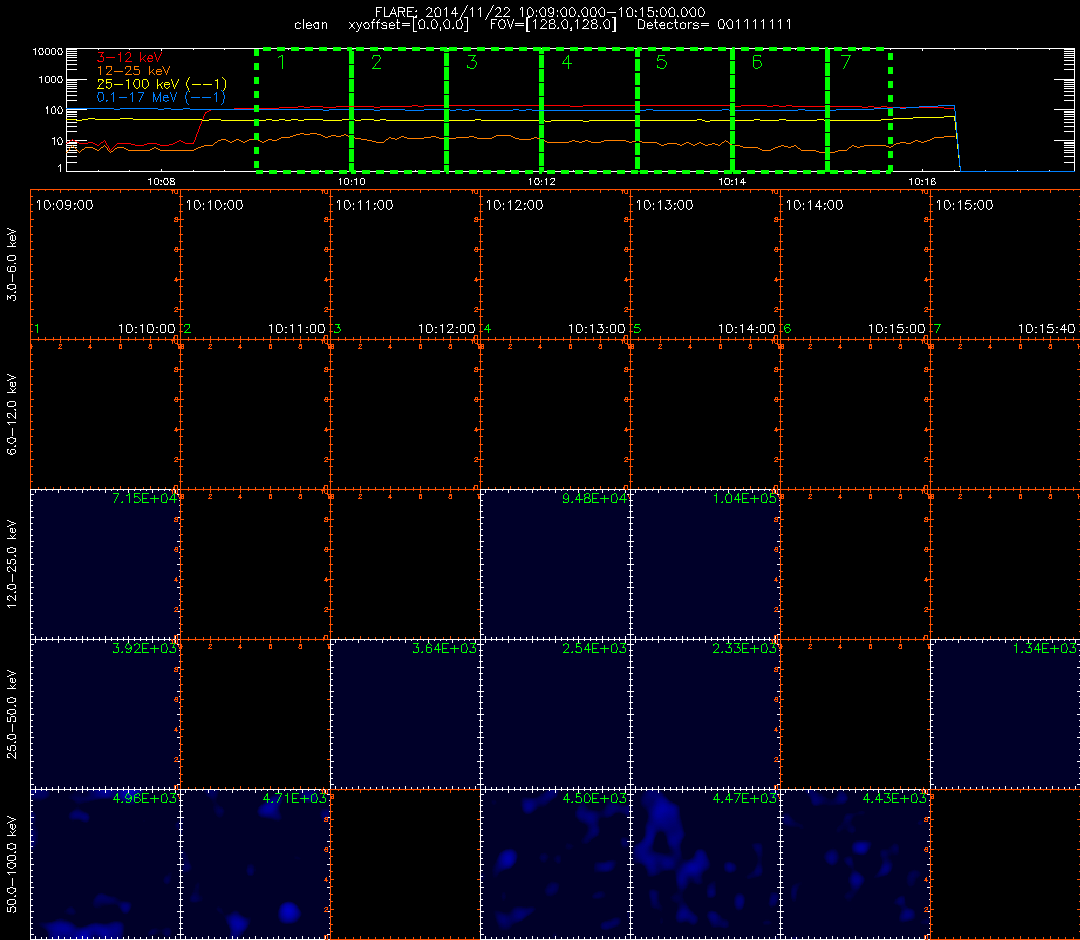Click the 10:12 tick label on time axis

[x=541, y=182]
